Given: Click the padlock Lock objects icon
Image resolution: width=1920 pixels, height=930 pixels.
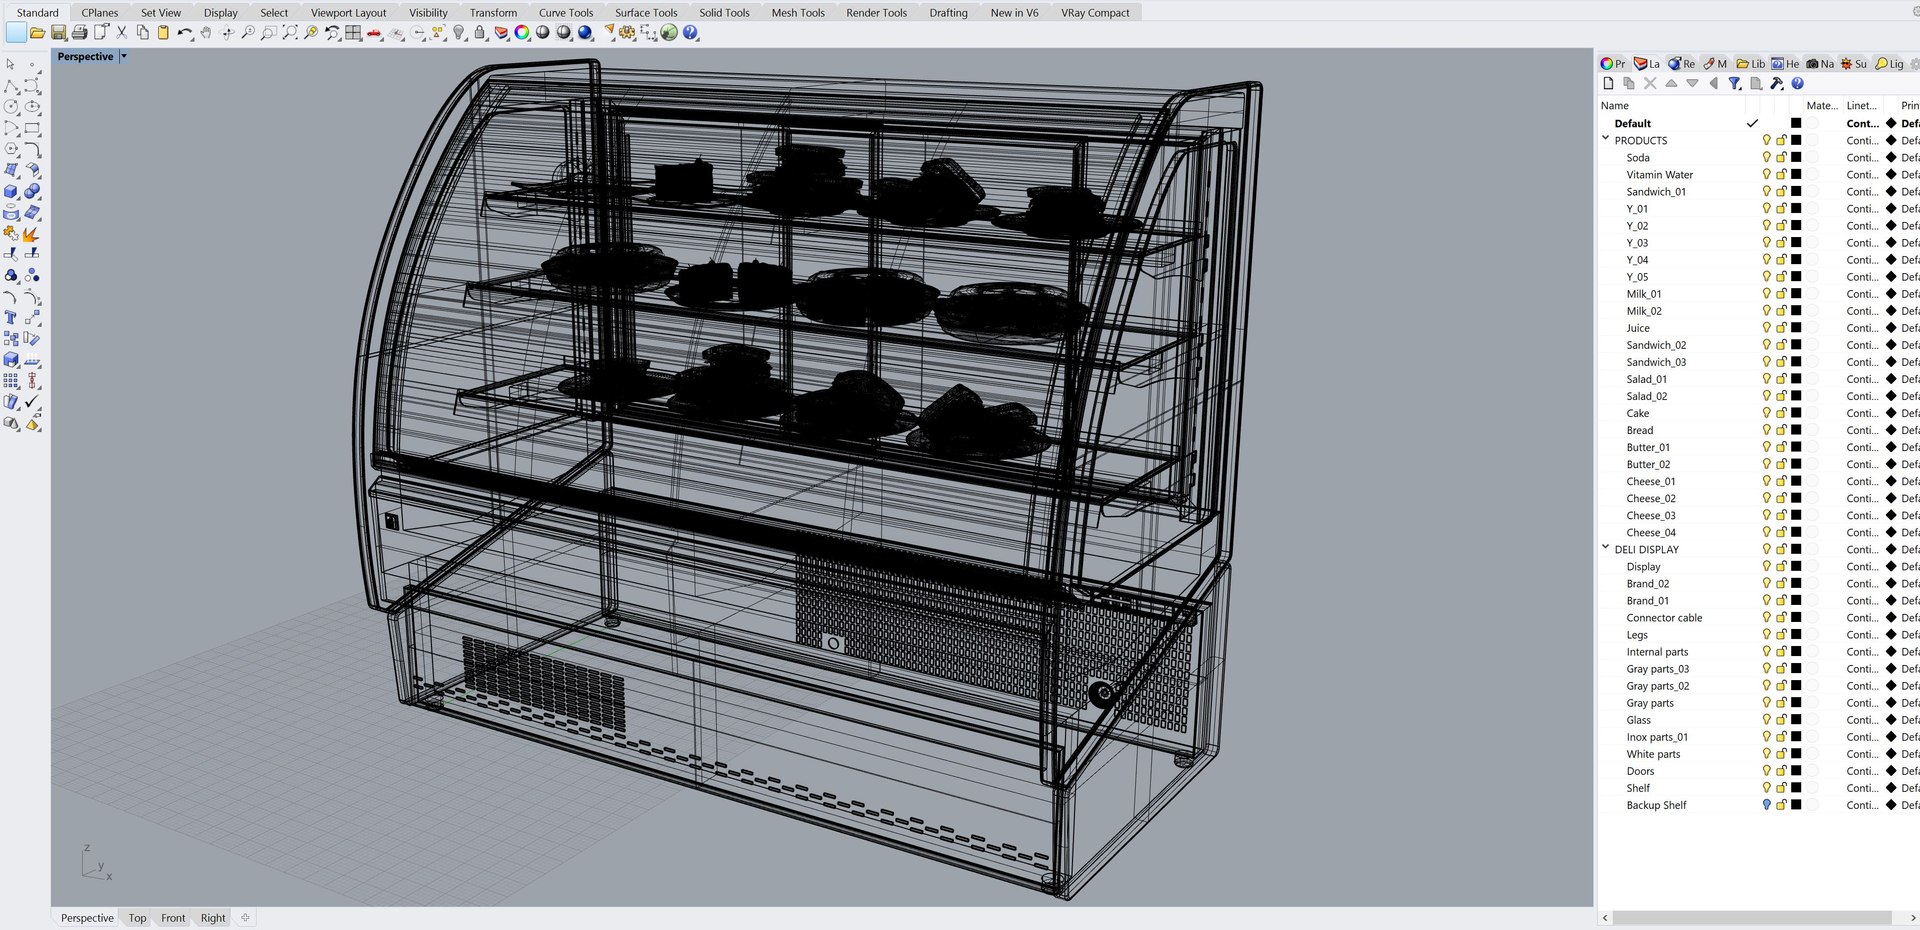Looking at the screenshot, I should pyautogui.click(x=480, y=33).
